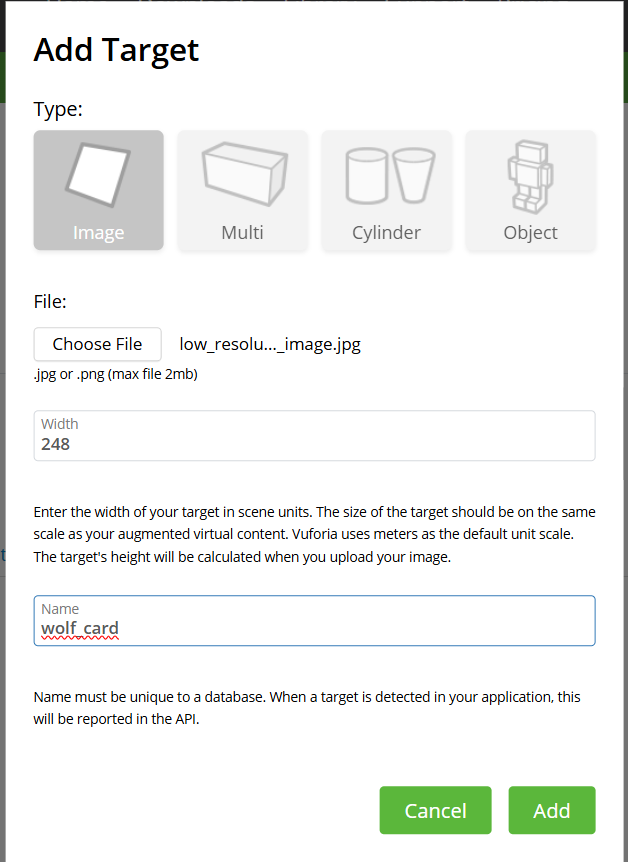Click the Cylinder label under the cups
The image size is (628, 862).
pos(387,233)
